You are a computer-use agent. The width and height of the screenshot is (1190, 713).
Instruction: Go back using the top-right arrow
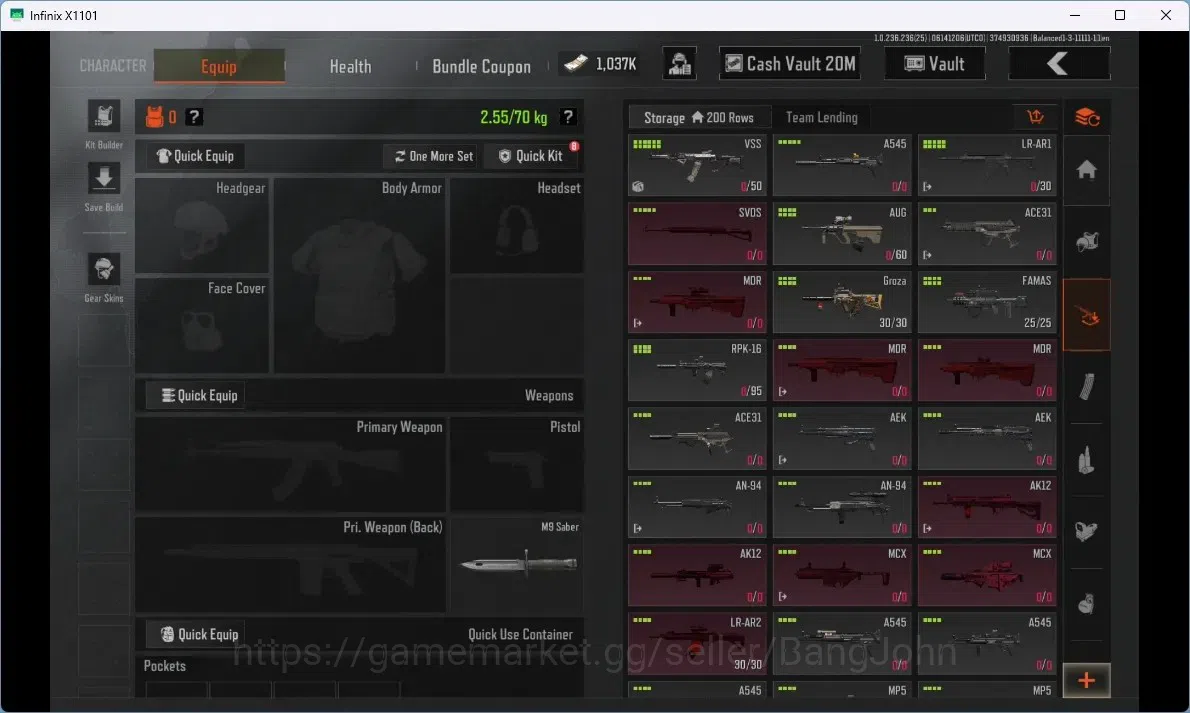pos(1058,64)
